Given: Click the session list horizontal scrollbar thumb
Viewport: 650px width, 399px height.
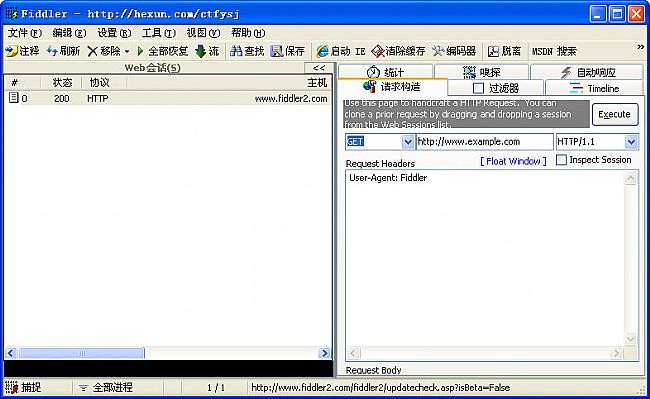Looking at the screenshot, I should pos(82,353).
